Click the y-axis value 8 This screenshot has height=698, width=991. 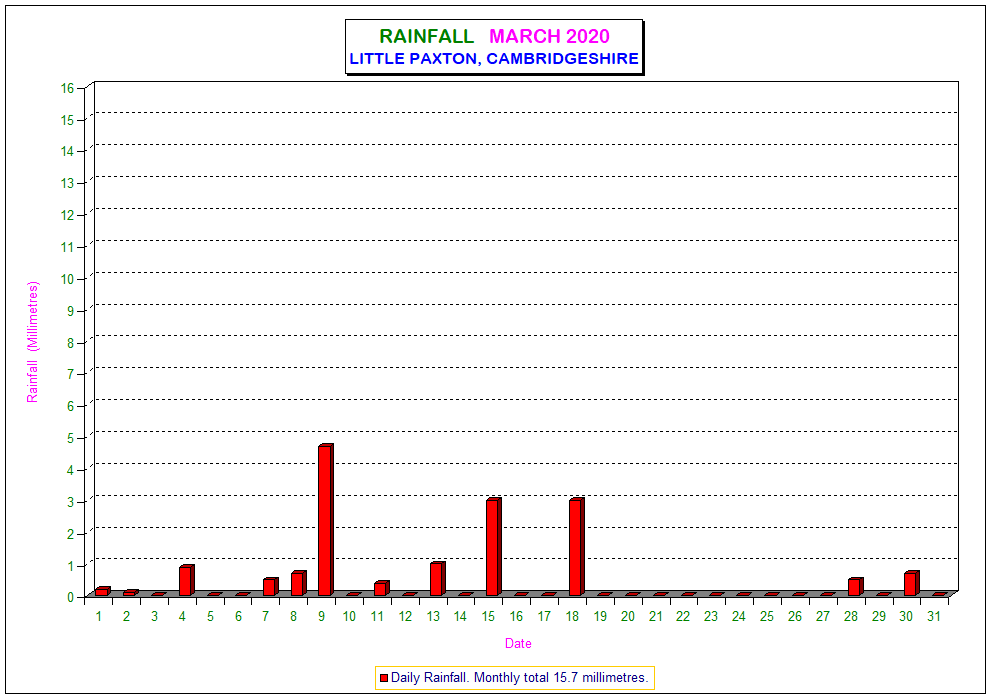pyautogui.click(x=71, y=343)
